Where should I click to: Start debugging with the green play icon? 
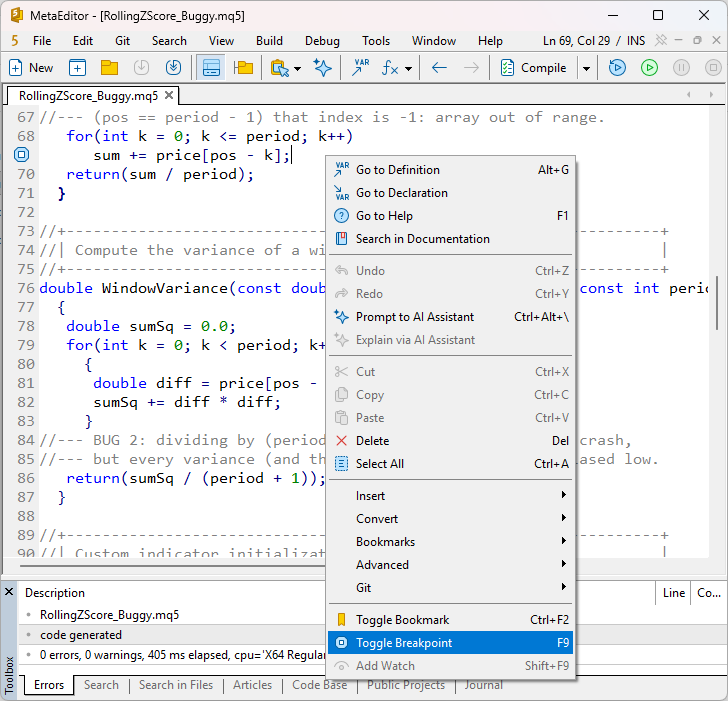tap(649, 68)
